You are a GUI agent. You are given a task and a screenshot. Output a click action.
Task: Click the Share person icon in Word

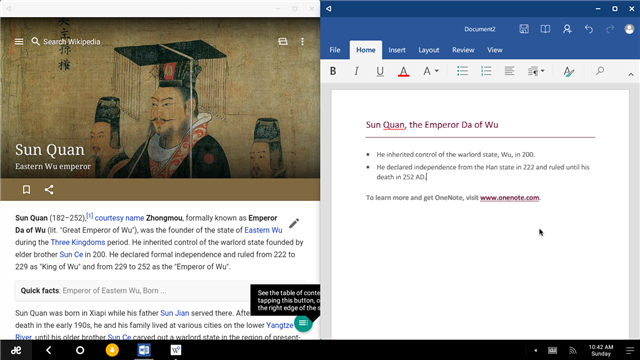(567, 29)
